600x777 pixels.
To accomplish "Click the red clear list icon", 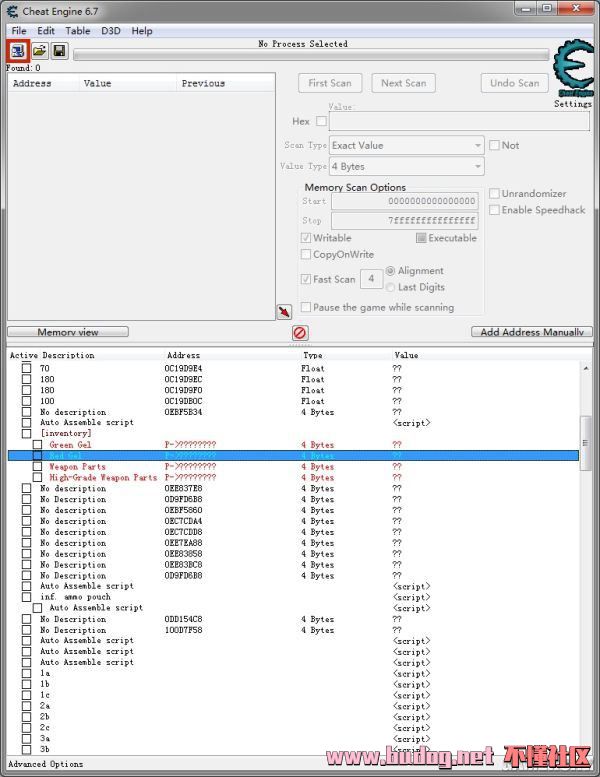I will click(x=300, y=333).
